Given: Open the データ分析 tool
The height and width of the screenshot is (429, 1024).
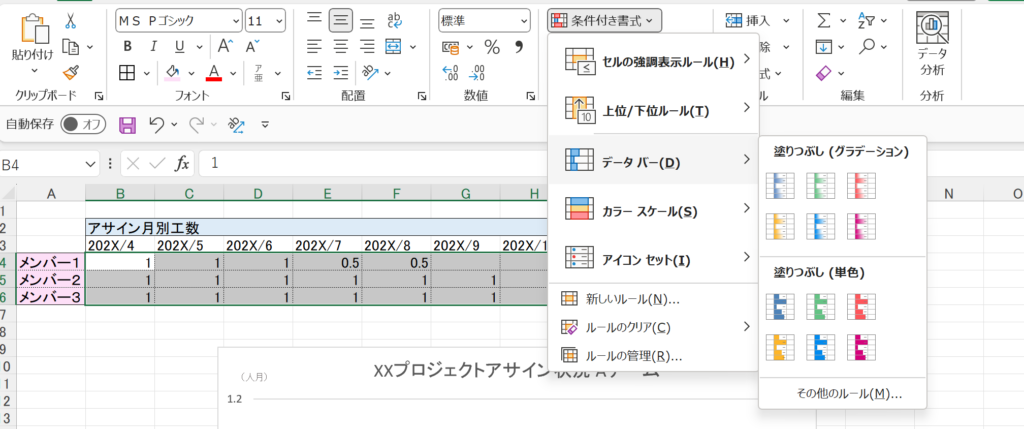Looking at the screenshot, I should pos(932,45).
